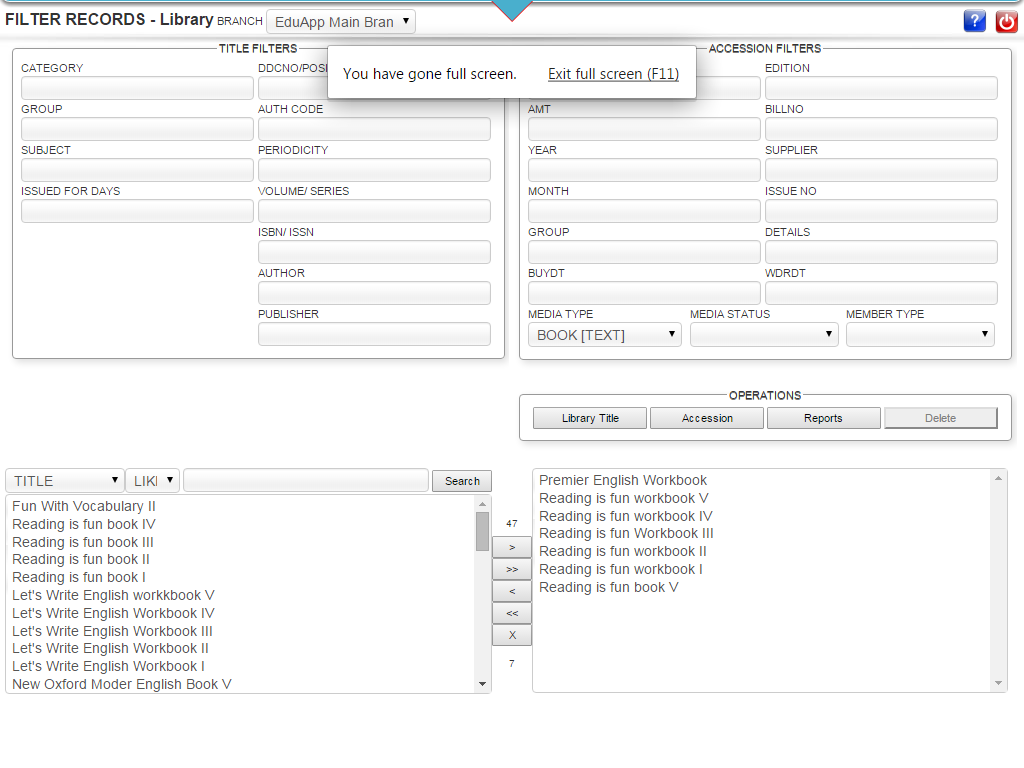Image resolution: width=1024 pixels, height=768 pixels.
Task: Click the Search button
Action: pyautogui.click(x=461, y=480)
